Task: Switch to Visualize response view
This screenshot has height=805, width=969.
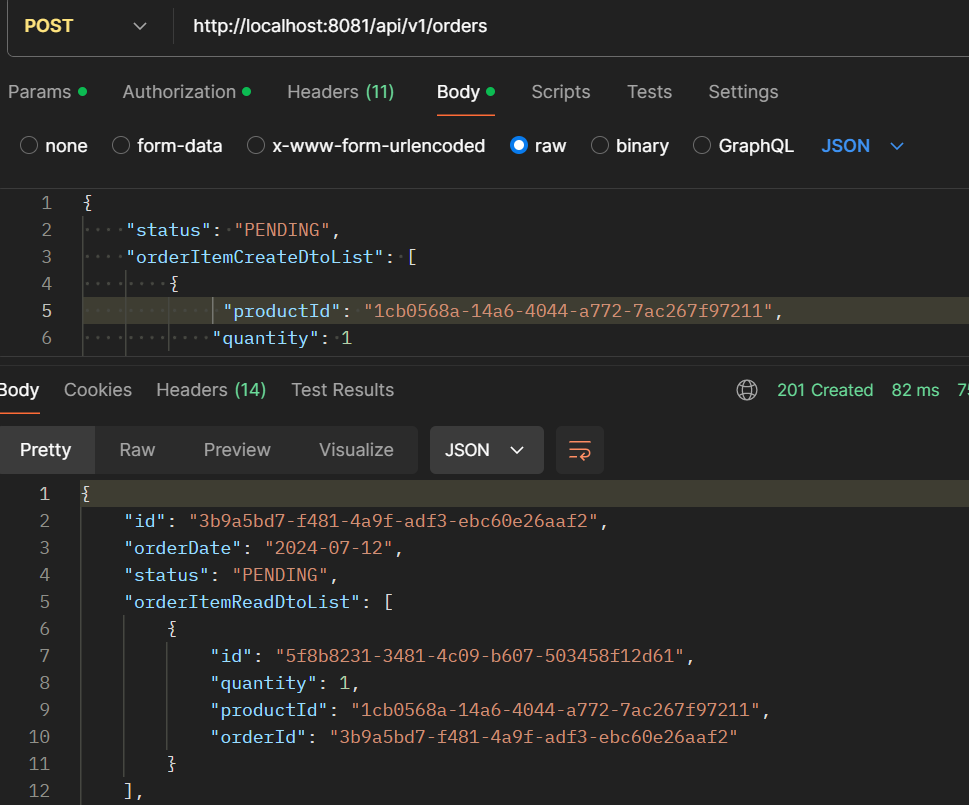Action: tap(356, 450)
